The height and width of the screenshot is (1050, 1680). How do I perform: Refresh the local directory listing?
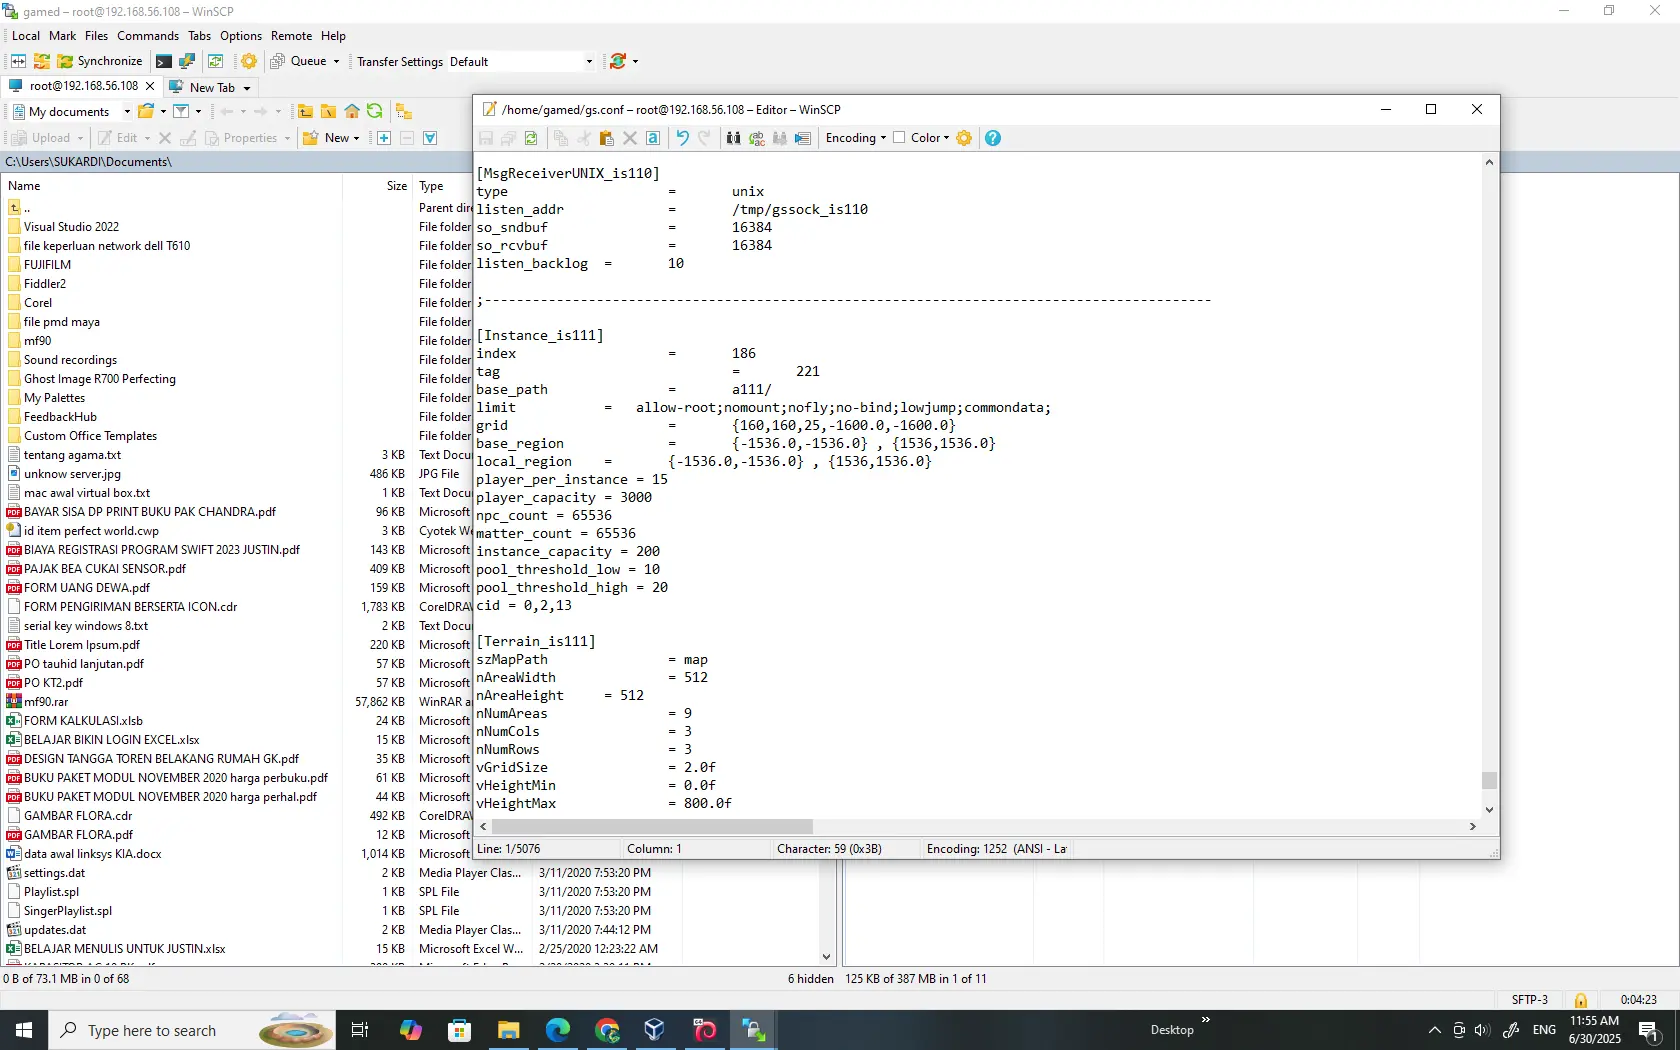tap(375, 111)
